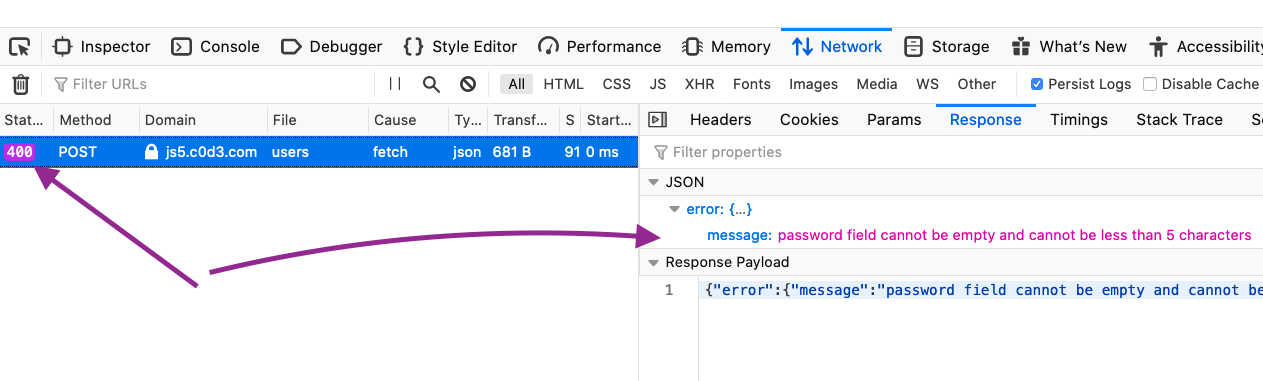1263x381 pixels.
Task: Open the Memory tool
Action: [726, 46]
